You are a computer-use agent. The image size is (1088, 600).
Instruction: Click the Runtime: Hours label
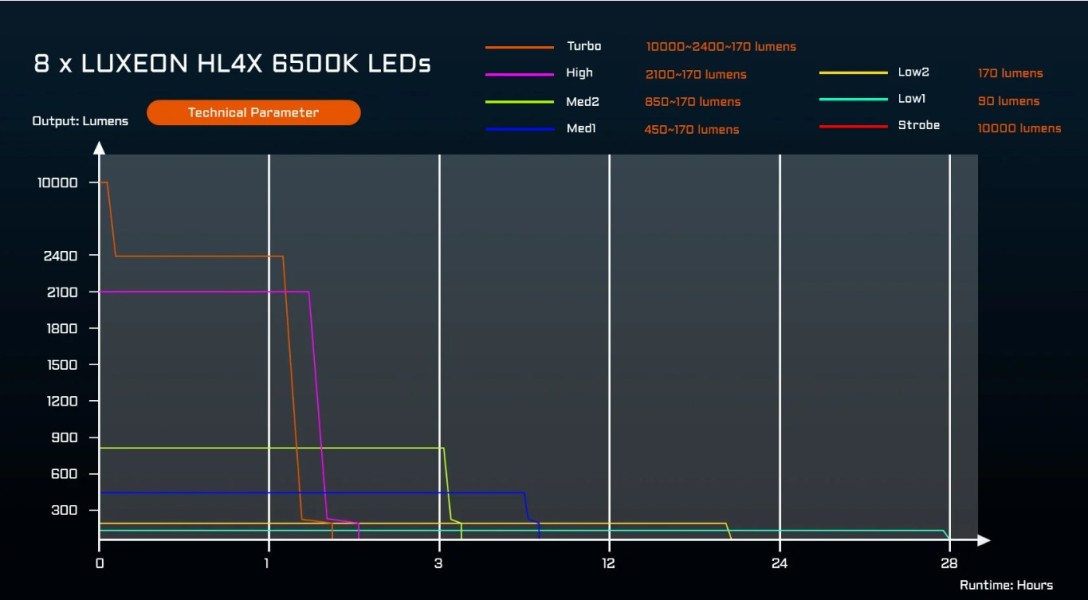pos(1005,585)
